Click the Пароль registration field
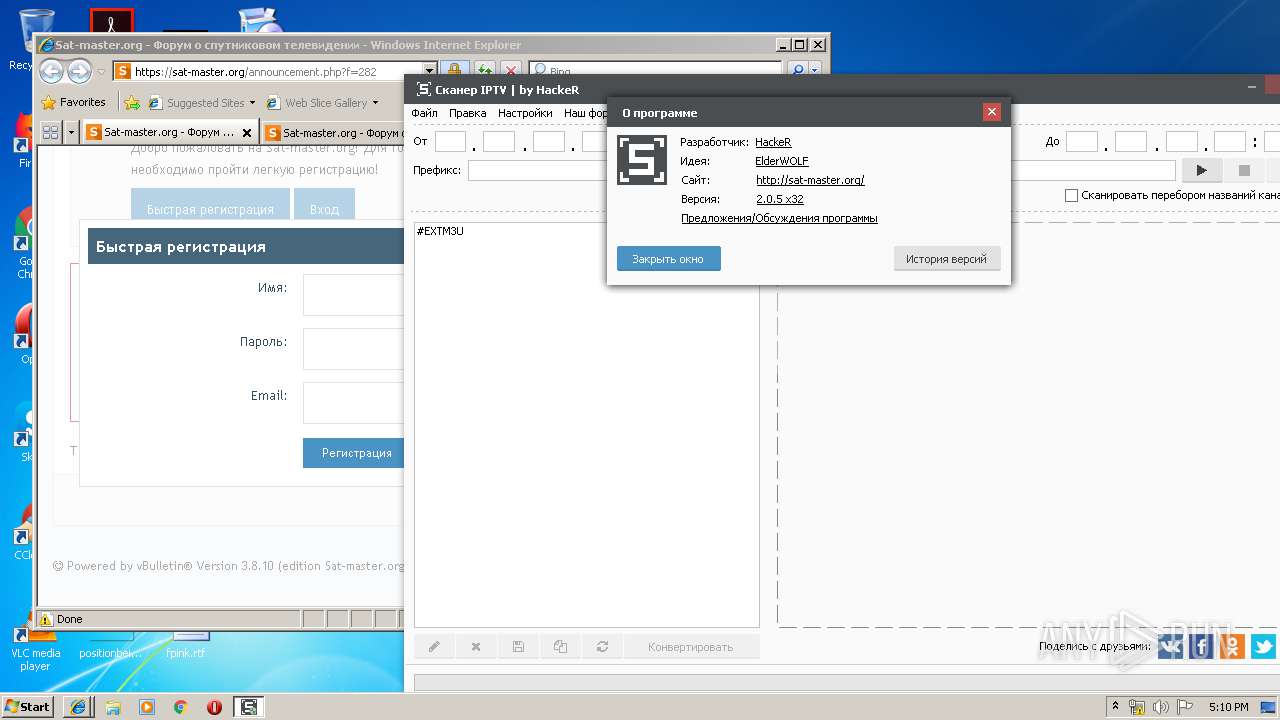Viewport: 1280px width, 720px height. pos(355,349)
